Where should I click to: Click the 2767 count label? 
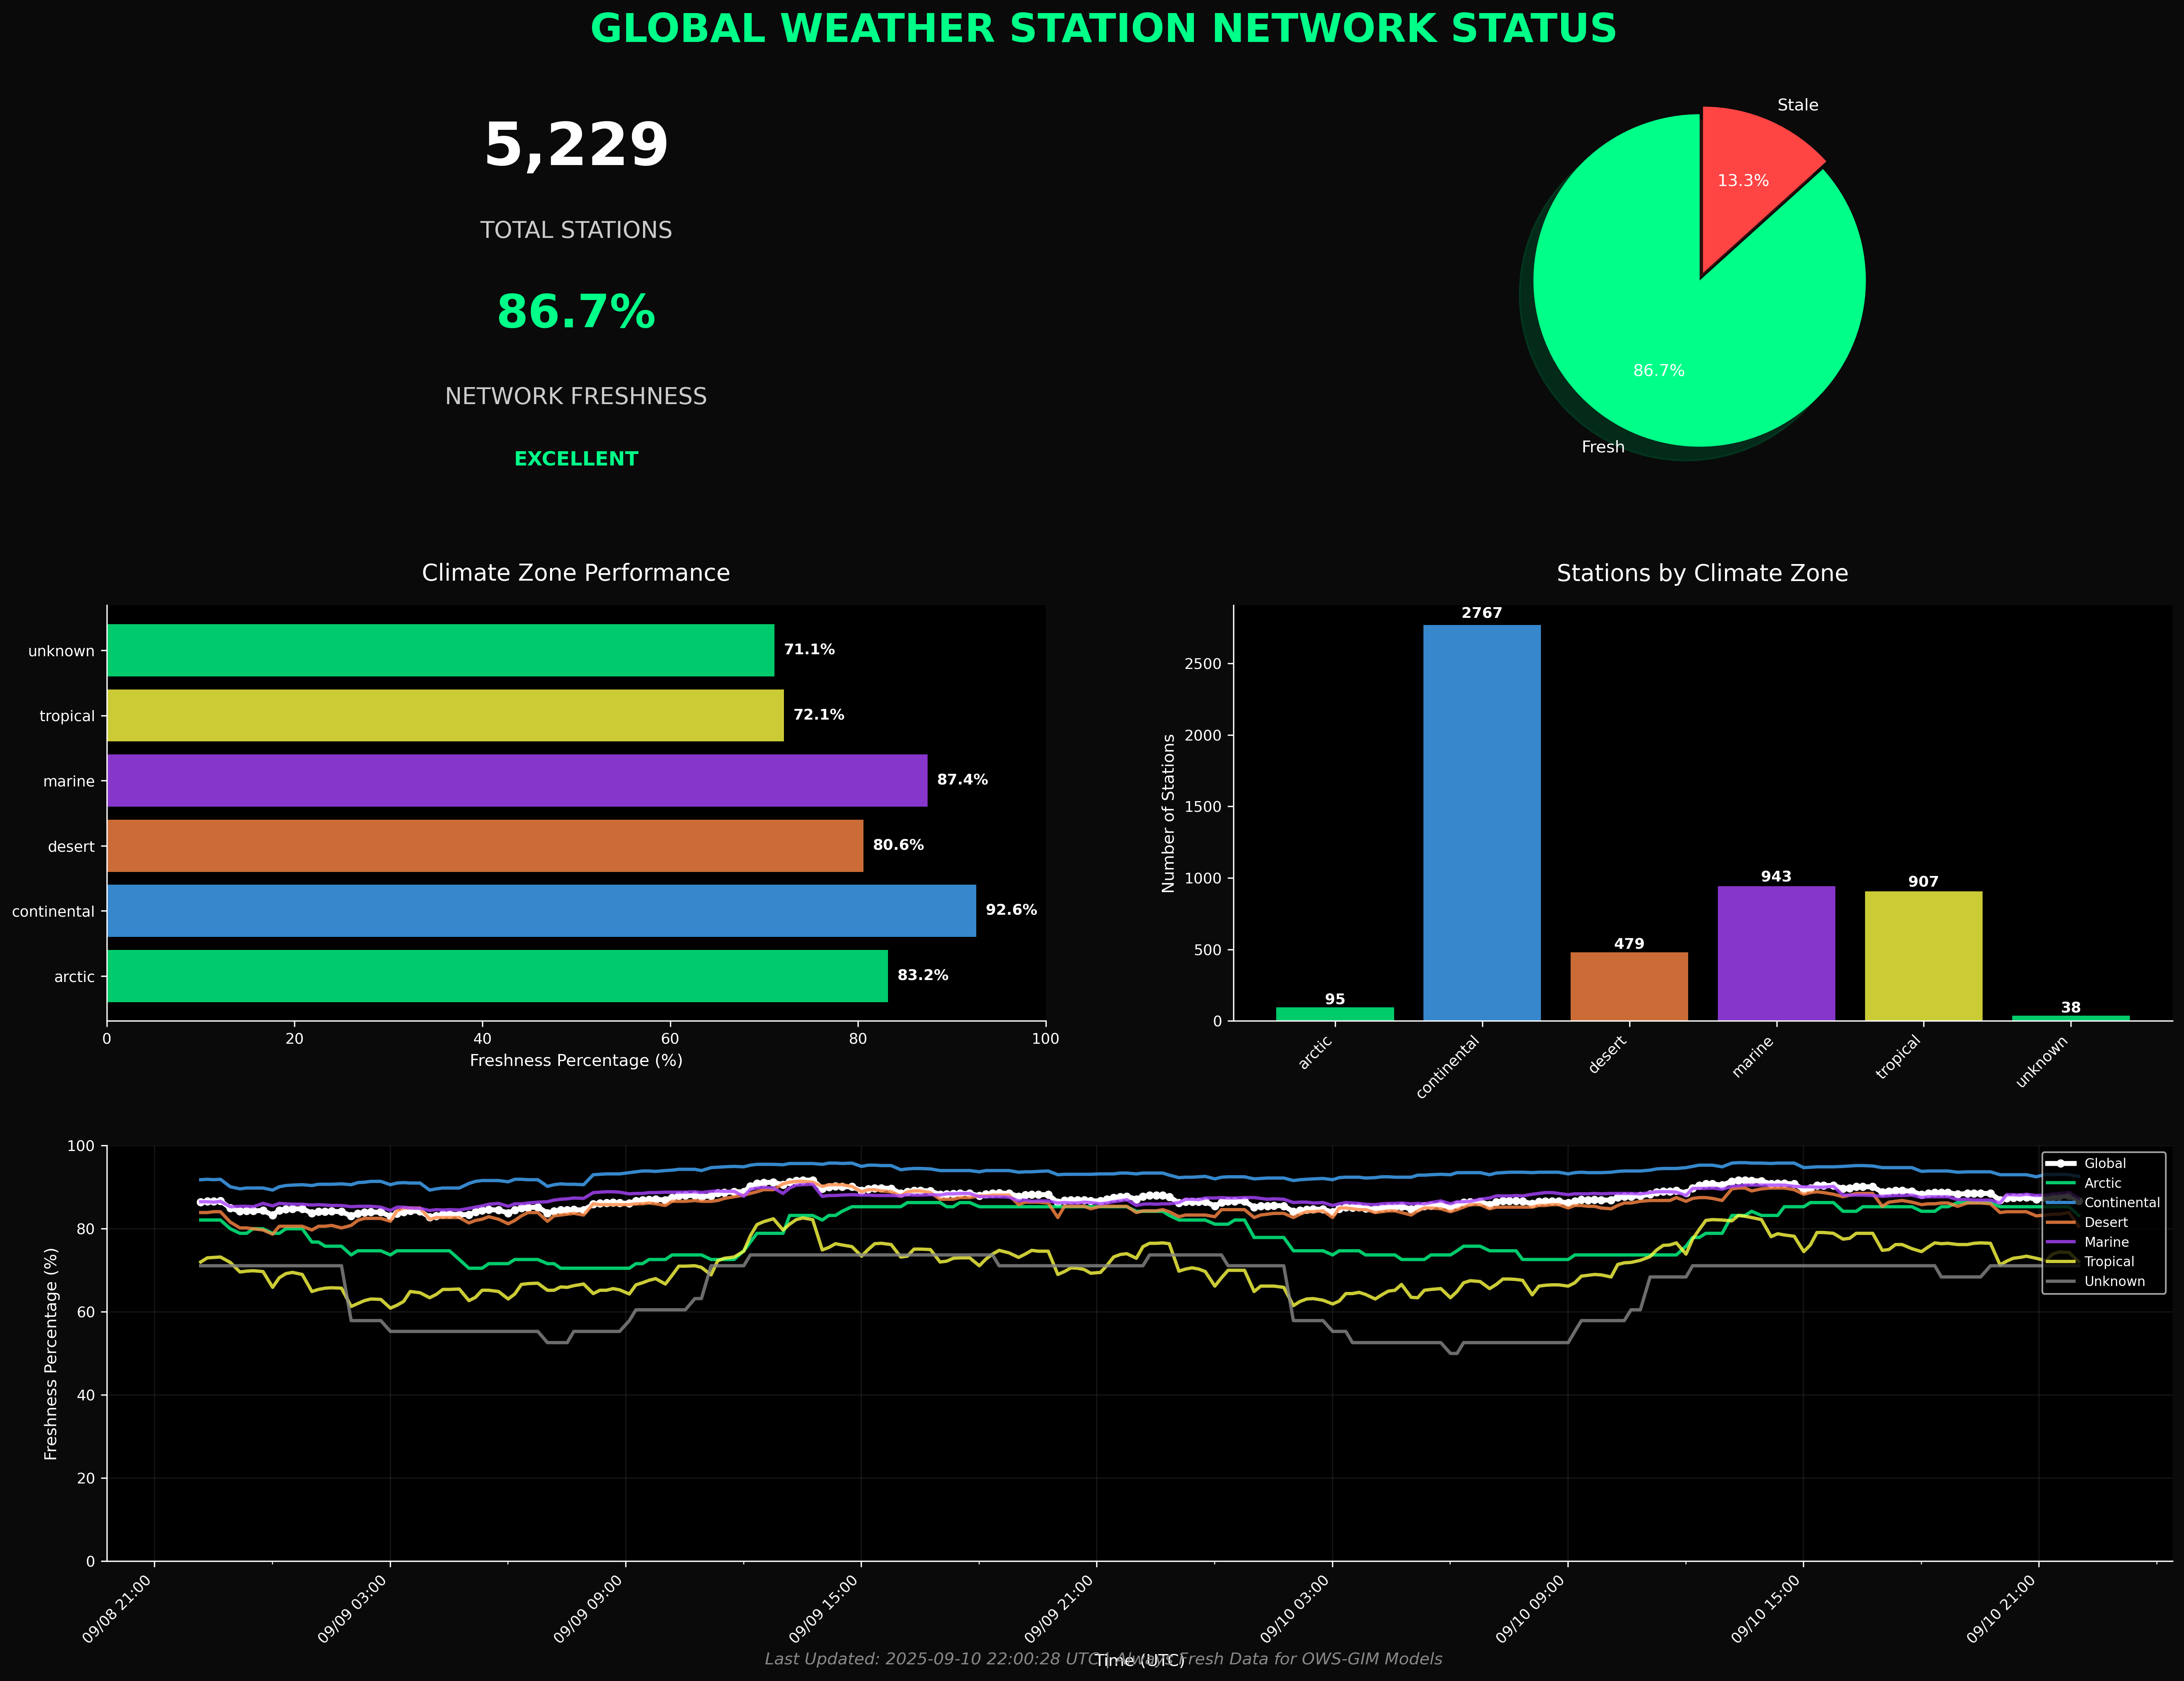click(x=1482, y=613)
